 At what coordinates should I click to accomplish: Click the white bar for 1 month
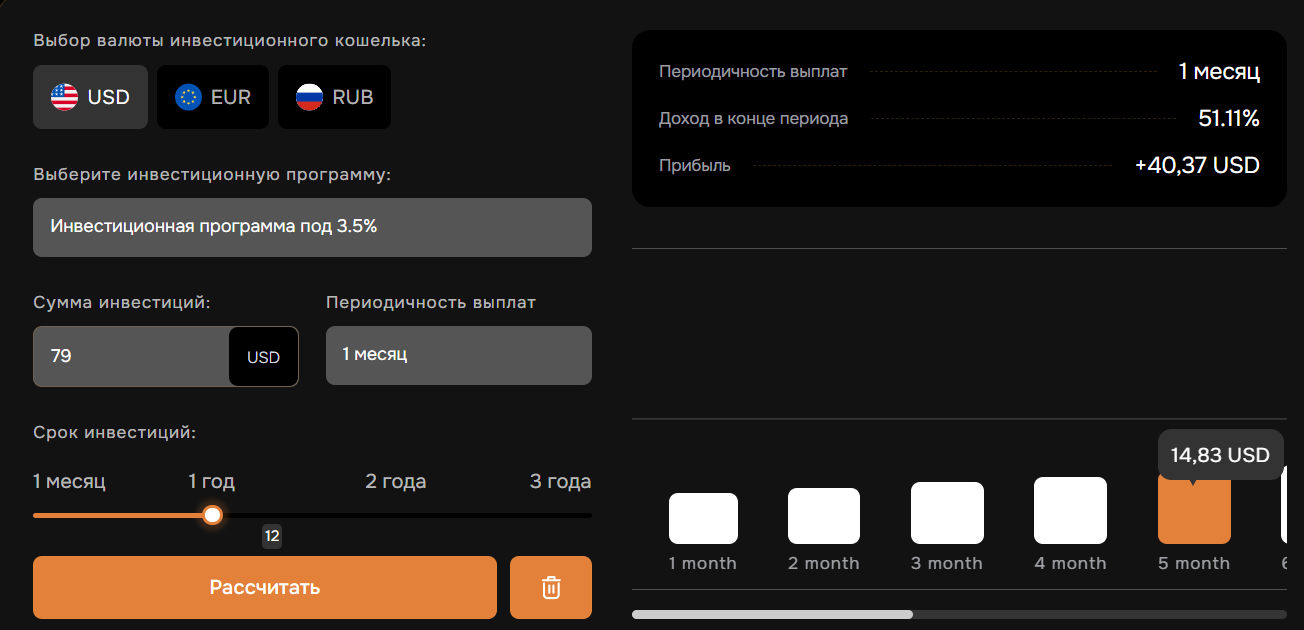[703, 518]
